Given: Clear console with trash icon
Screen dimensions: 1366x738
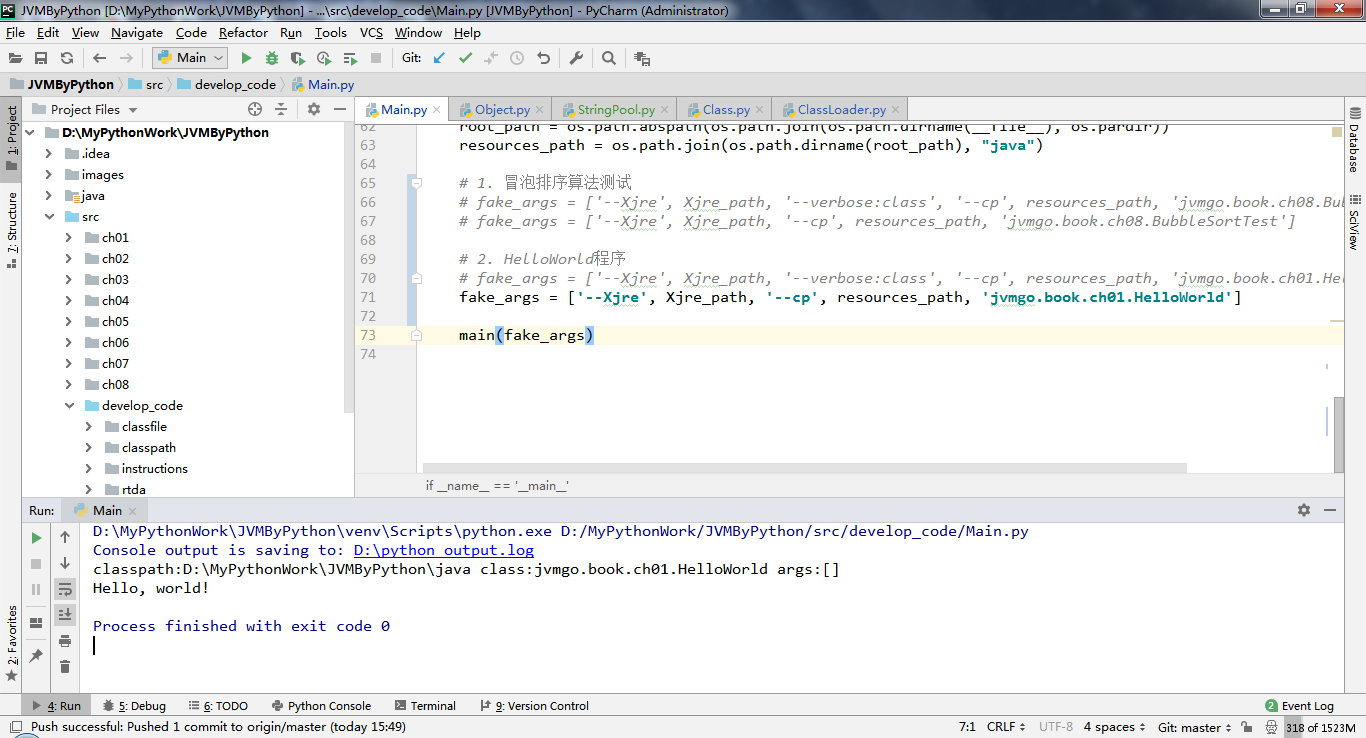Looking at the screenshot, I should point(65,667).
